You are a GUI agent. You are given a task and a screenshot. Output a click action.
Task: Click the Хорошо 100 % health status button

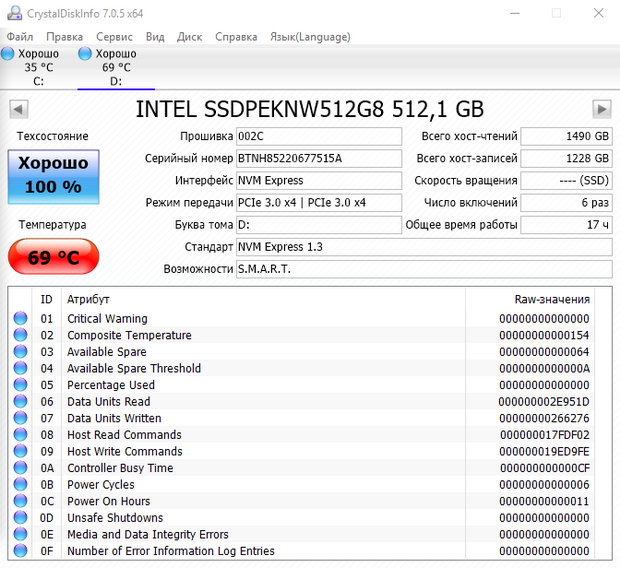pos(53,176)
